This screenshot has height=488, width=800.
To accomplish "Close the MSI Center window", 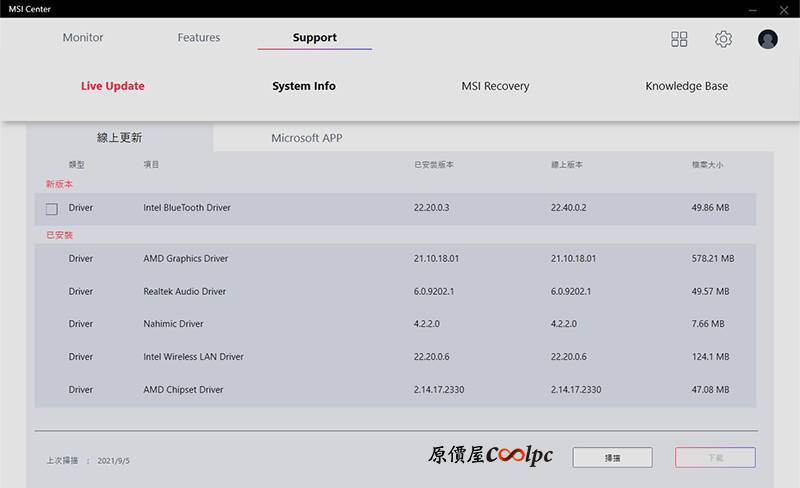I will 784,10.
